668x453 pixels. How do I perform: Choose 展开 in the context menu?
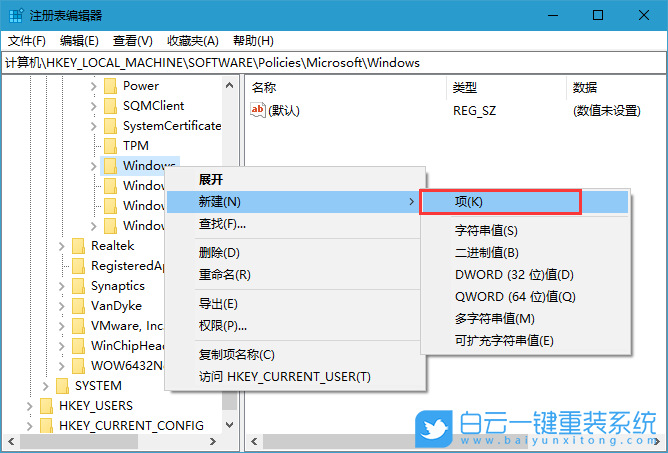296,179
